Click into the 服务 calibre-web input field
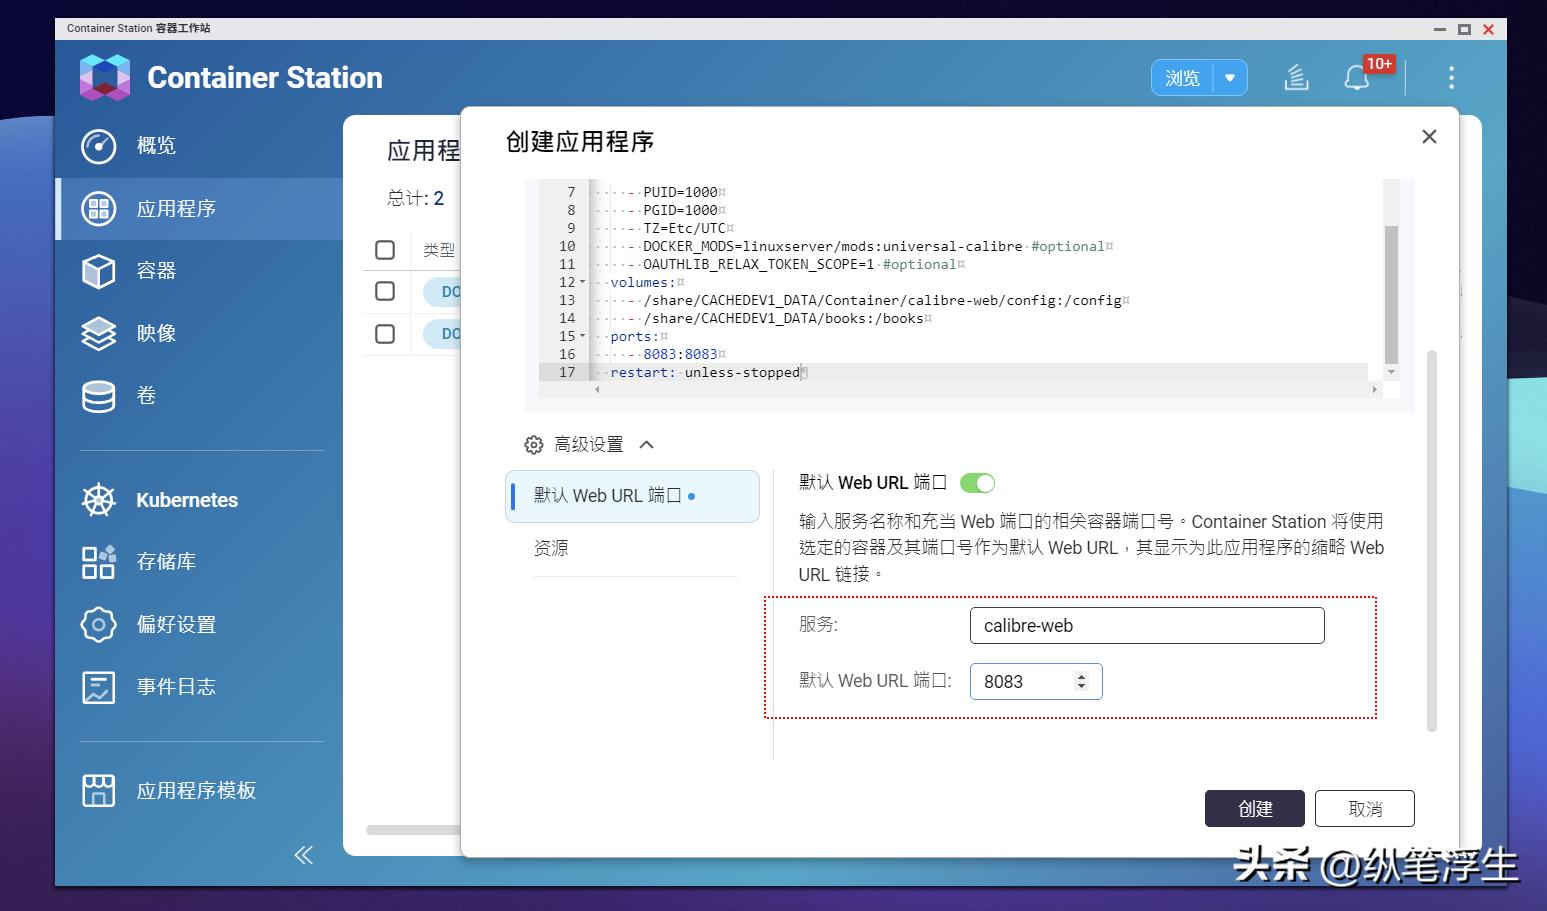The image size is (1547, 911). pos(1147,626)
